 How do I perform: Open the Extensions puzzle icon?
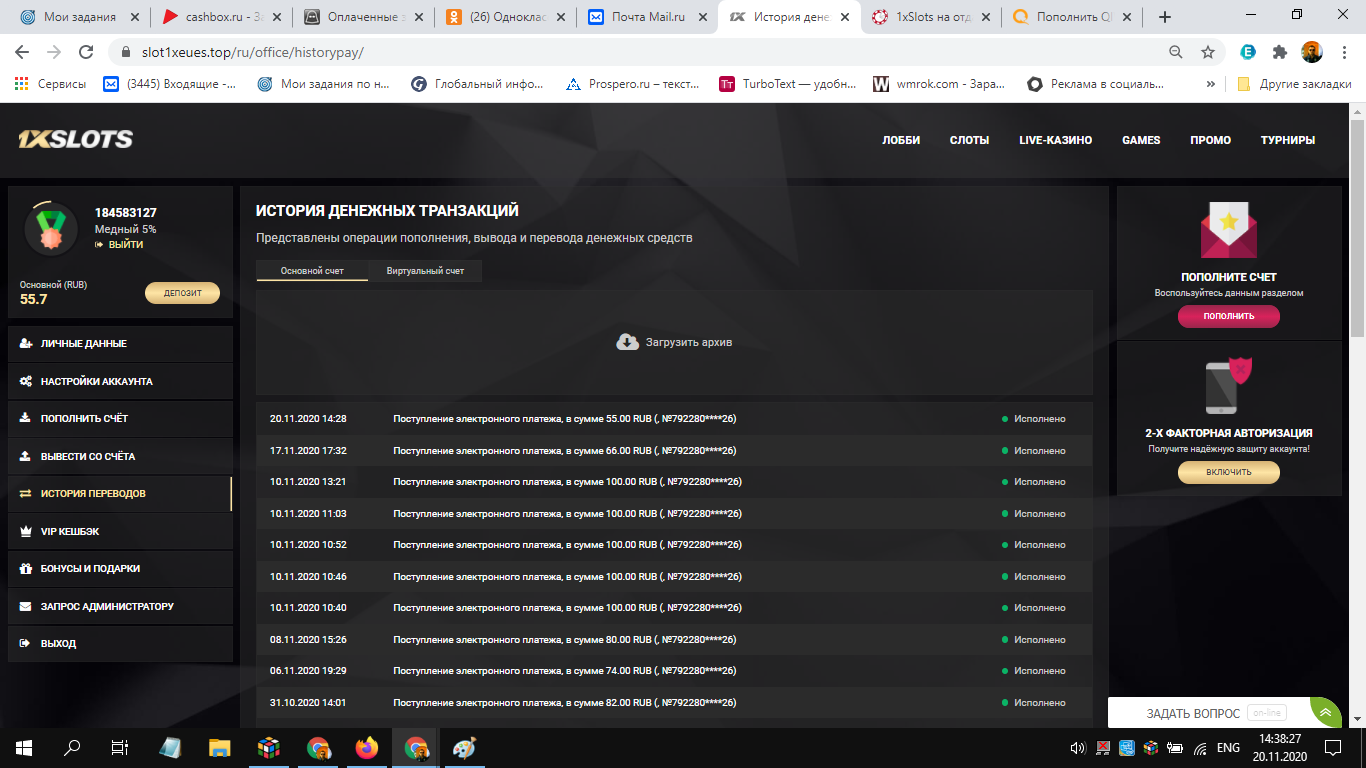[1279, 52]
